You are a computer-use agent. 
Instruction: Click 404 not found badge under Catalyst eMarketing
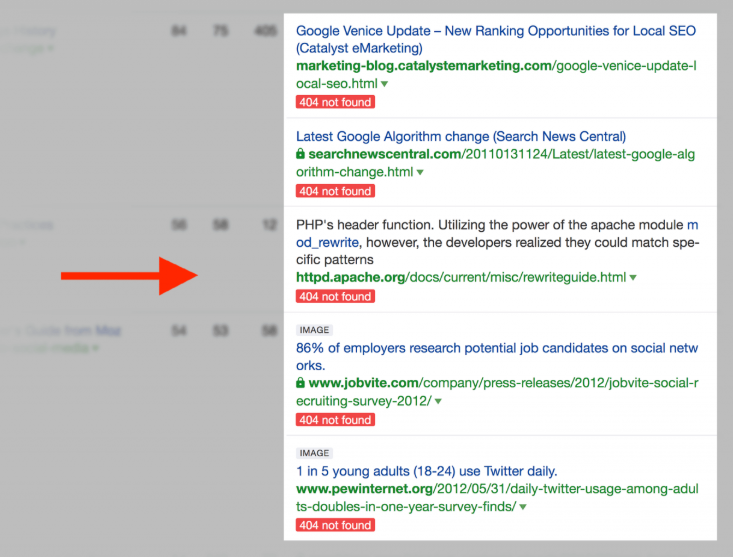[335, 102]
